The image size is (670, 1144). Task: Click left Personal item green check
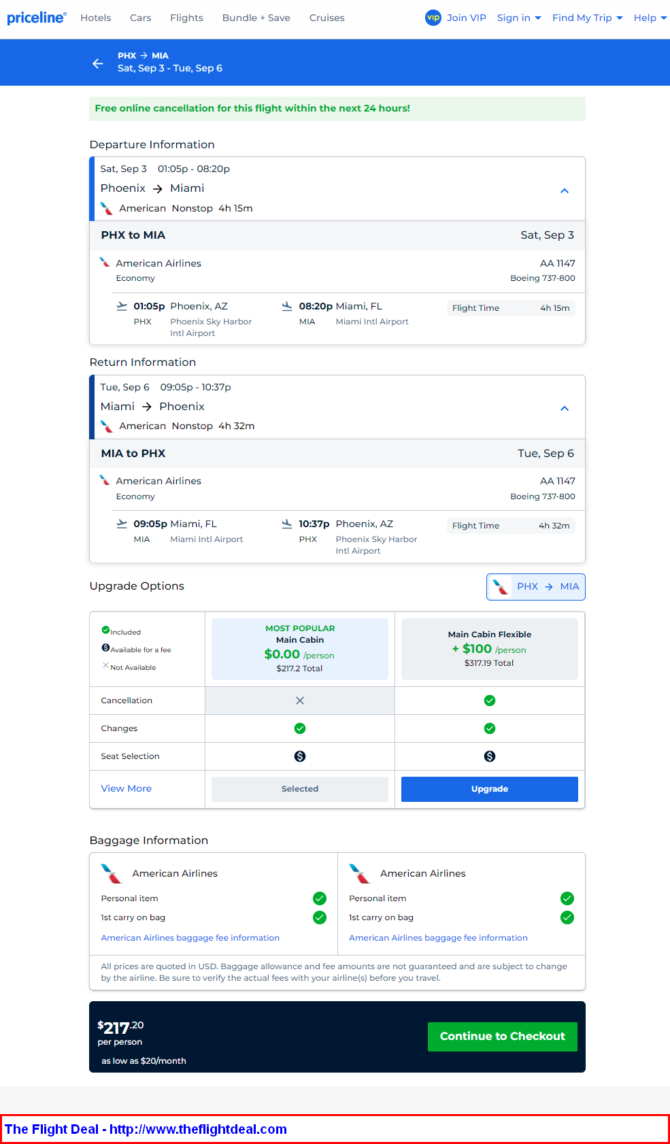[320, 898]
